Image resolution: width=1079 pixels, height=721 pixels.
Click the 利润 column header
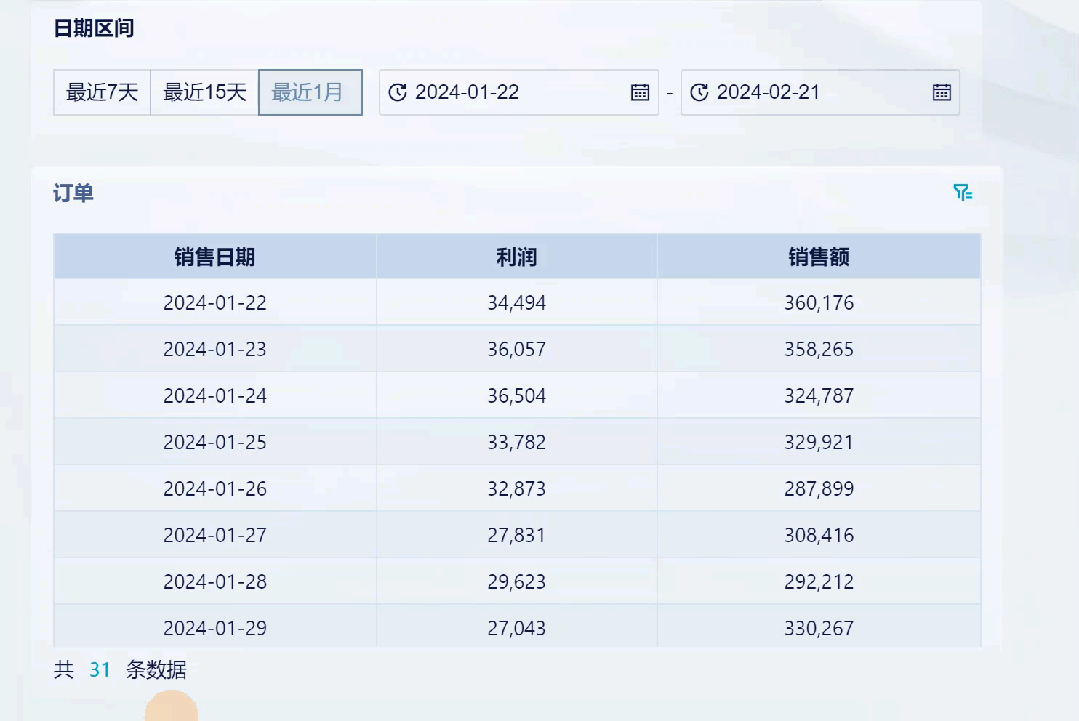[x=517, y=257]
